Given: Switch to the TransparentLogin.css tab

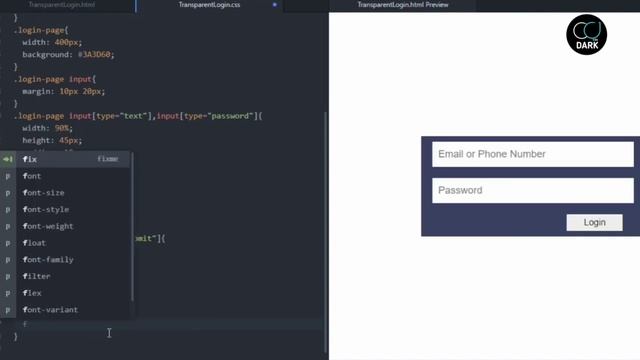Looking at the screenshot, I should pyautogui.click(x=209, y=5).
